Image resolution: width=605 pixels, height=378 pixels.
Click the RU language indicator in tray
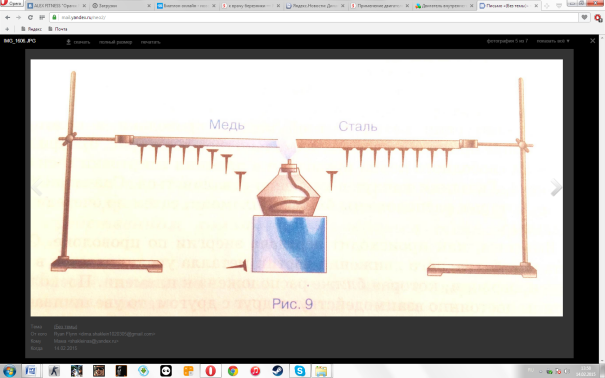click(531, 370)
